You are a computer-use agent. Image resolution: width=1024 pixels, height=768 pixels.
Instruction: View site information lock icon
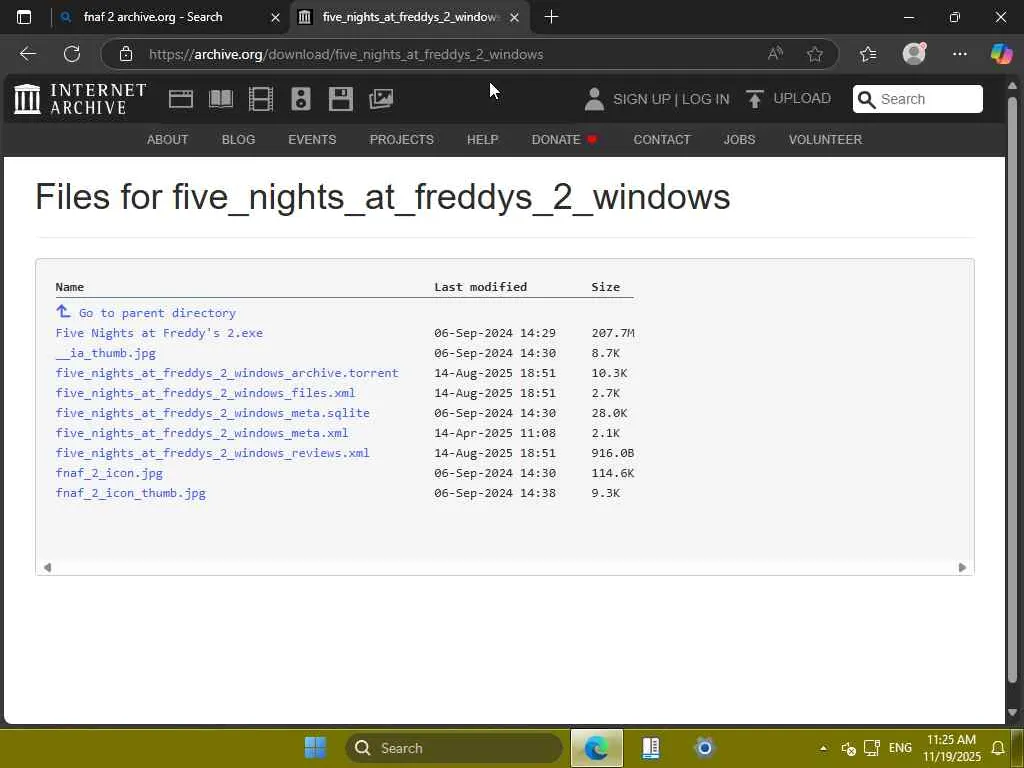pos(126,54)
